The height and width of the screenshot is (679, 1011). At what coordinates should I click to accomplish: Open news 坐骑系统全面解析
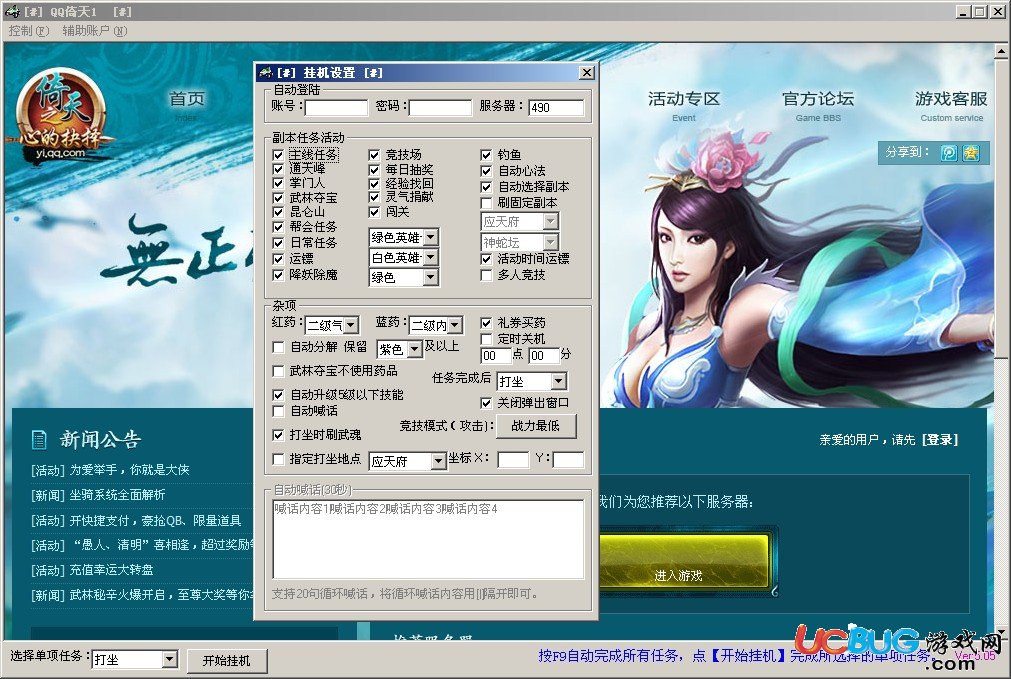pyautogui.click(x=117, y=495)
